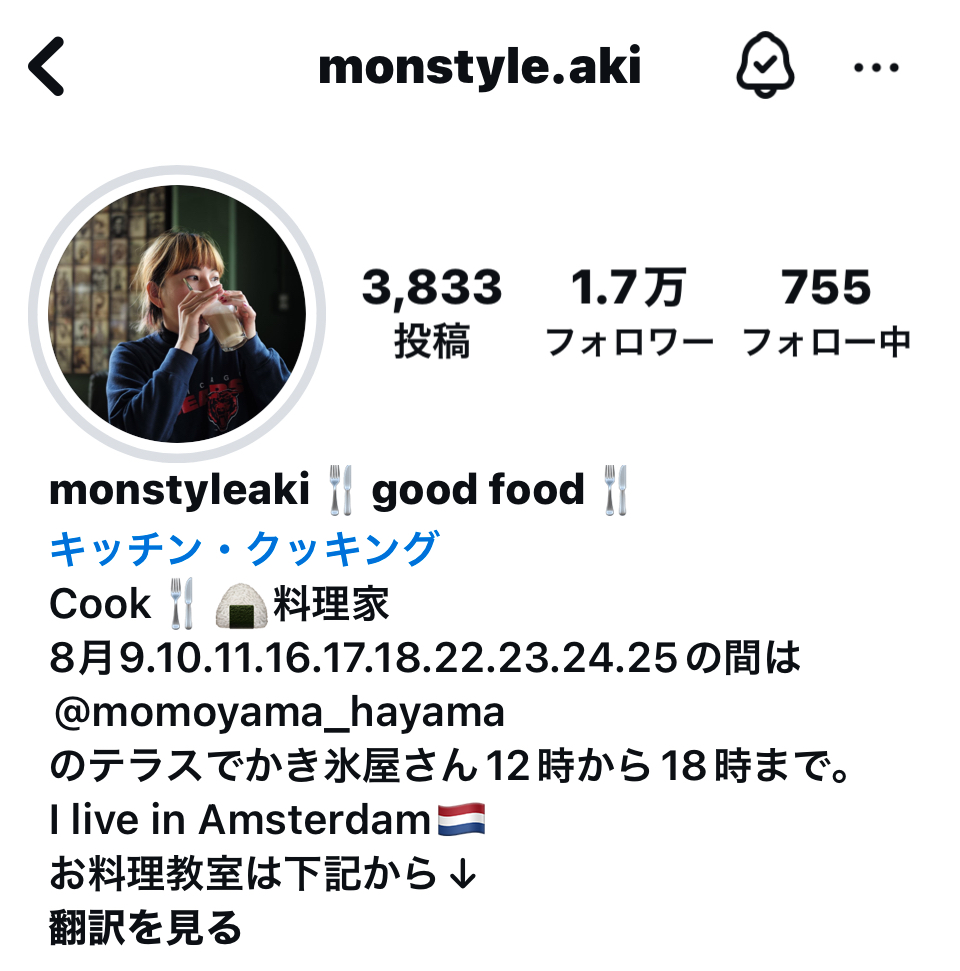The width and height of the screenshot is (960, 971).
Task: Open the キッチン・クッキング category link
Action: 245,549
